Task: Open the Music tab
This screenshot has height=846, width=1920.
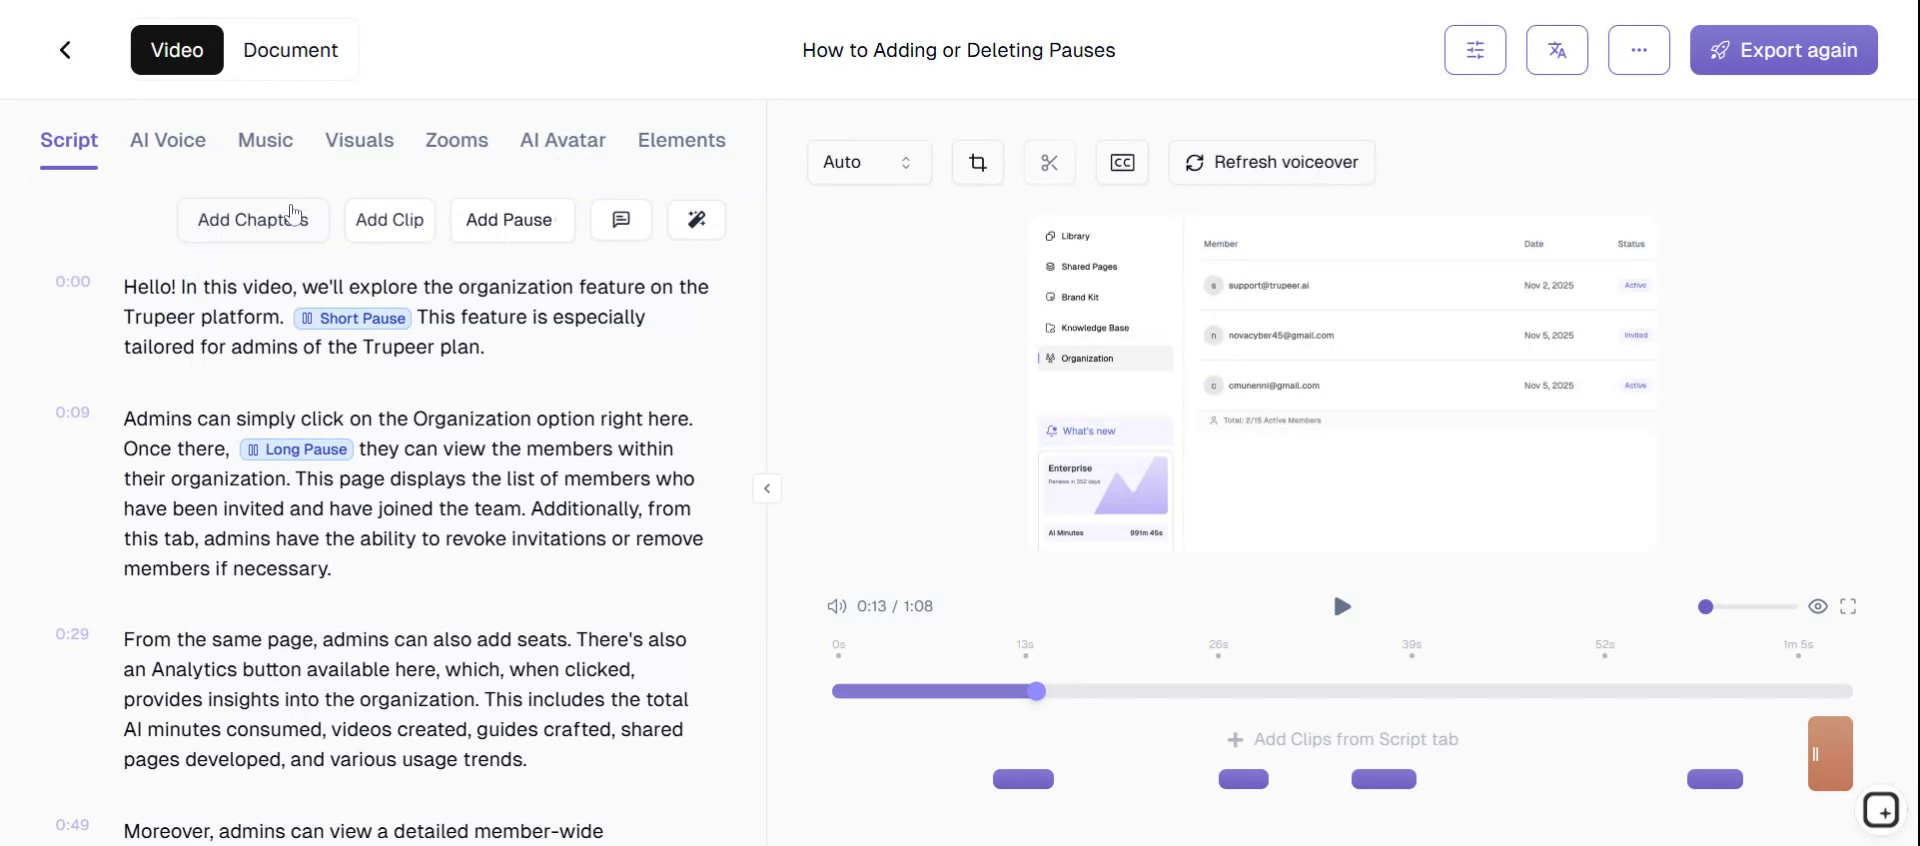Action: 265,140
